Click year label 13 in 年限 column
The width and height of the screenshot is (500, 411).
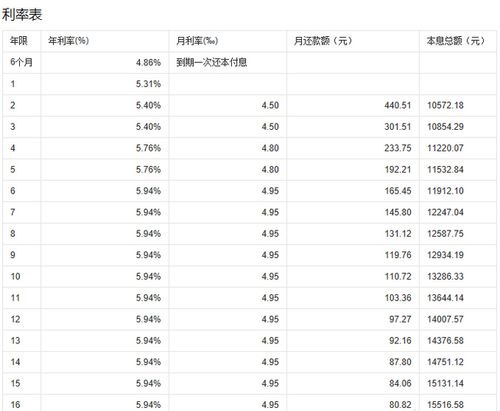[x=15, y=341]
